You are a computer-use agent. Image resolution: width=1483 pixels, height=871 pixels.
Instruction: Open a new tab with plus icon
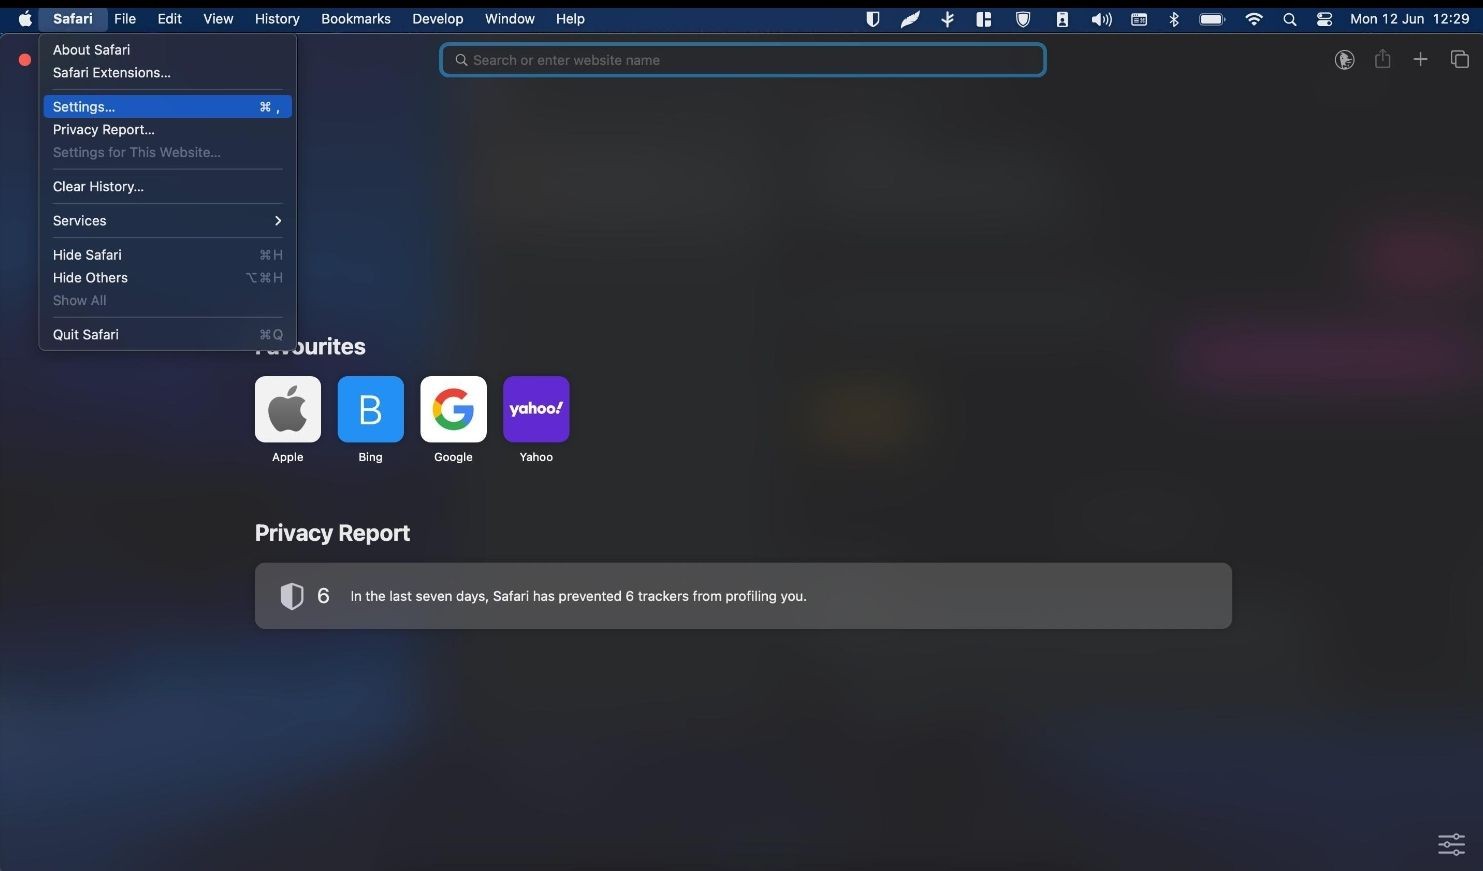click(1420, 60)
